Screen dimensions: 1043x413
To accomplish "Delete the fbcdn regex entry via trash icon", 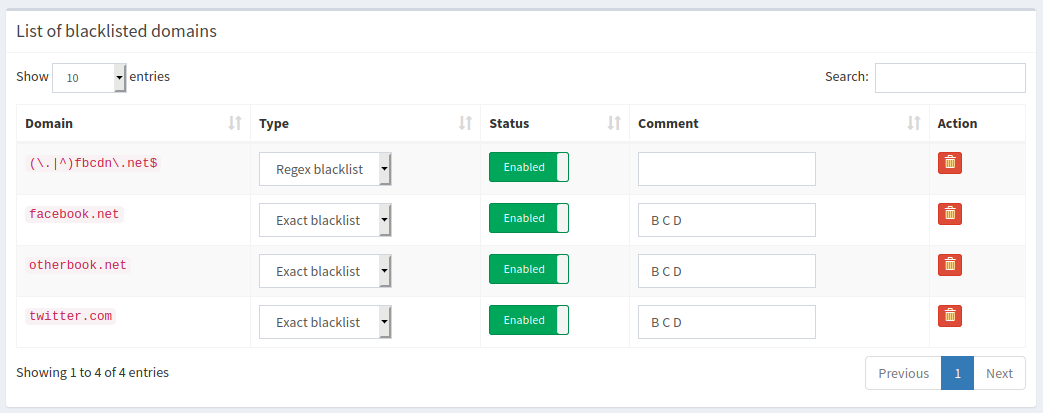I will [x=949, y=163].
